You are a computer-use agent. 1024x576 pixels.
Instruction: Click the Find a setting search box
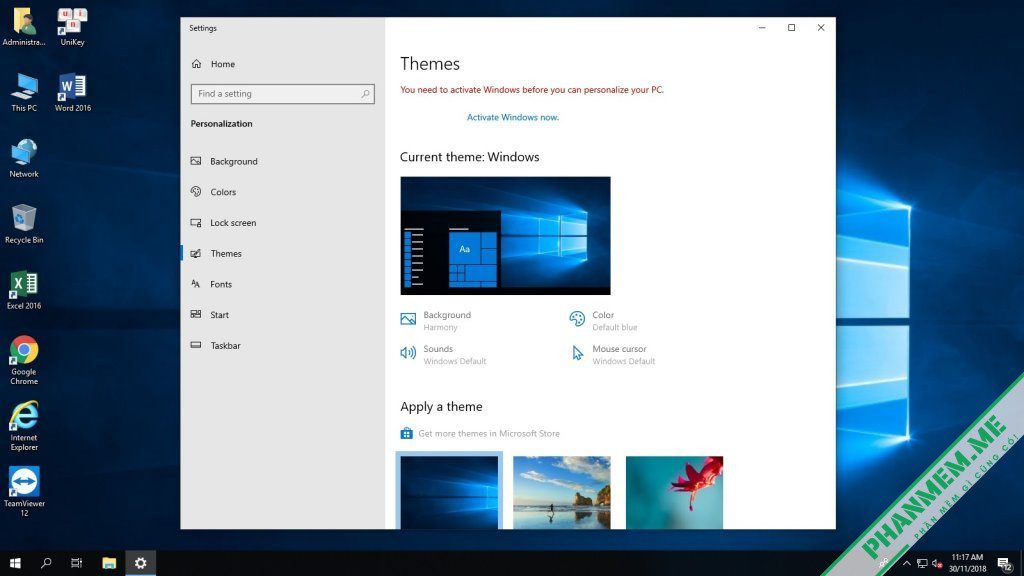tap(282, 94)
